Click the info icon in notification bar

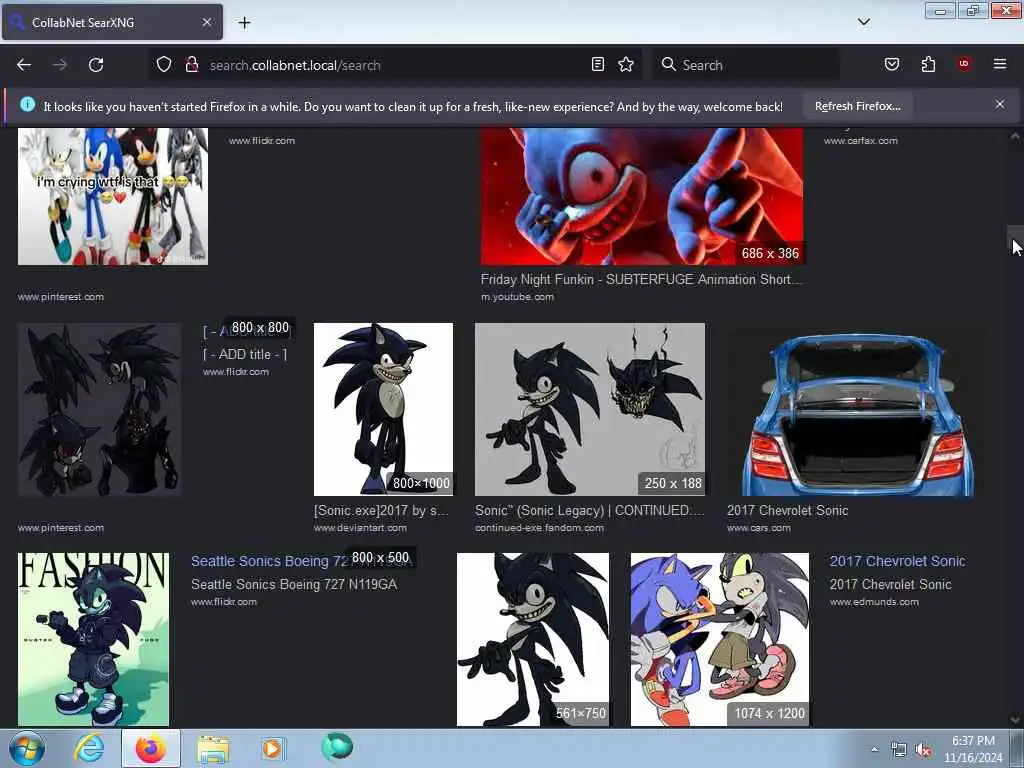pos(27,104)
